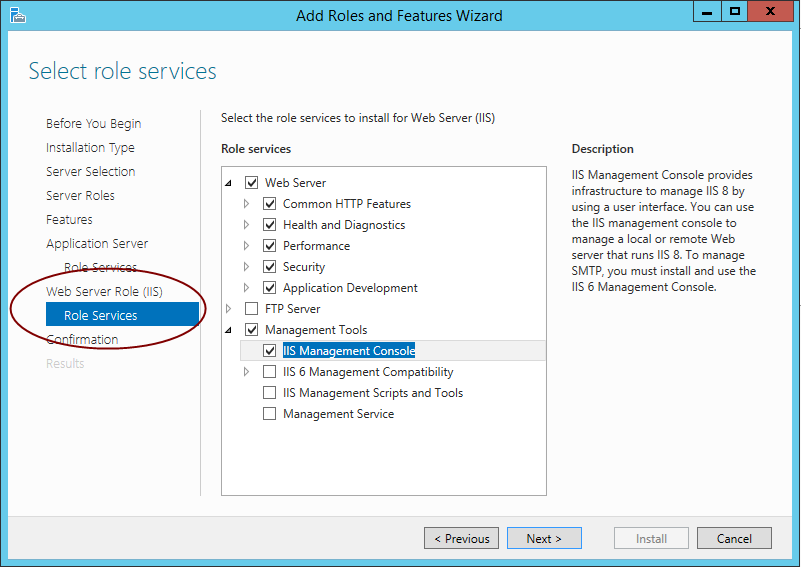Collapse the Web Server tree node
801x567 pixels.
pos(228,183)
